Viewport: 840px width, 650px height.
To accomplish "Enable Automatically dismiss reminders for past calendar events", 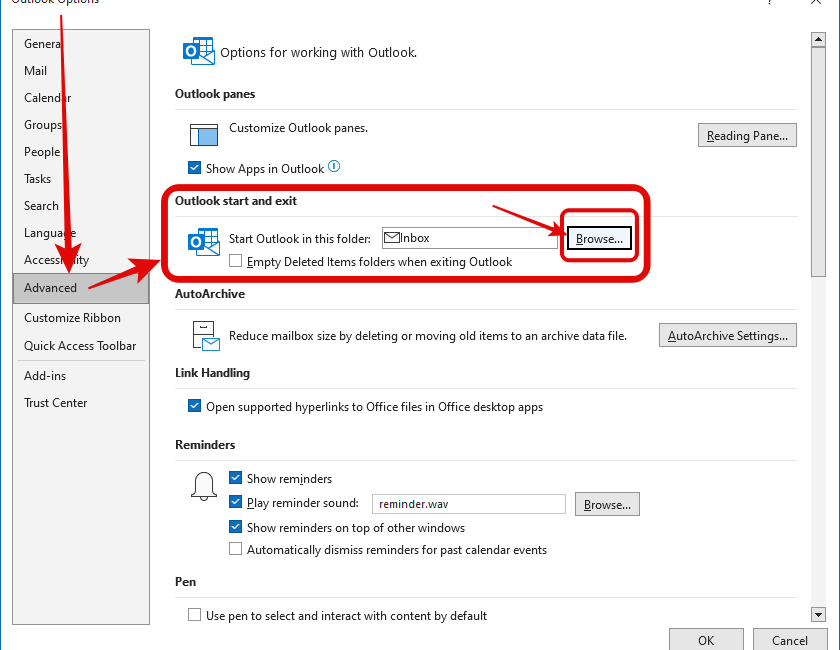I will (x=235, y=549).
